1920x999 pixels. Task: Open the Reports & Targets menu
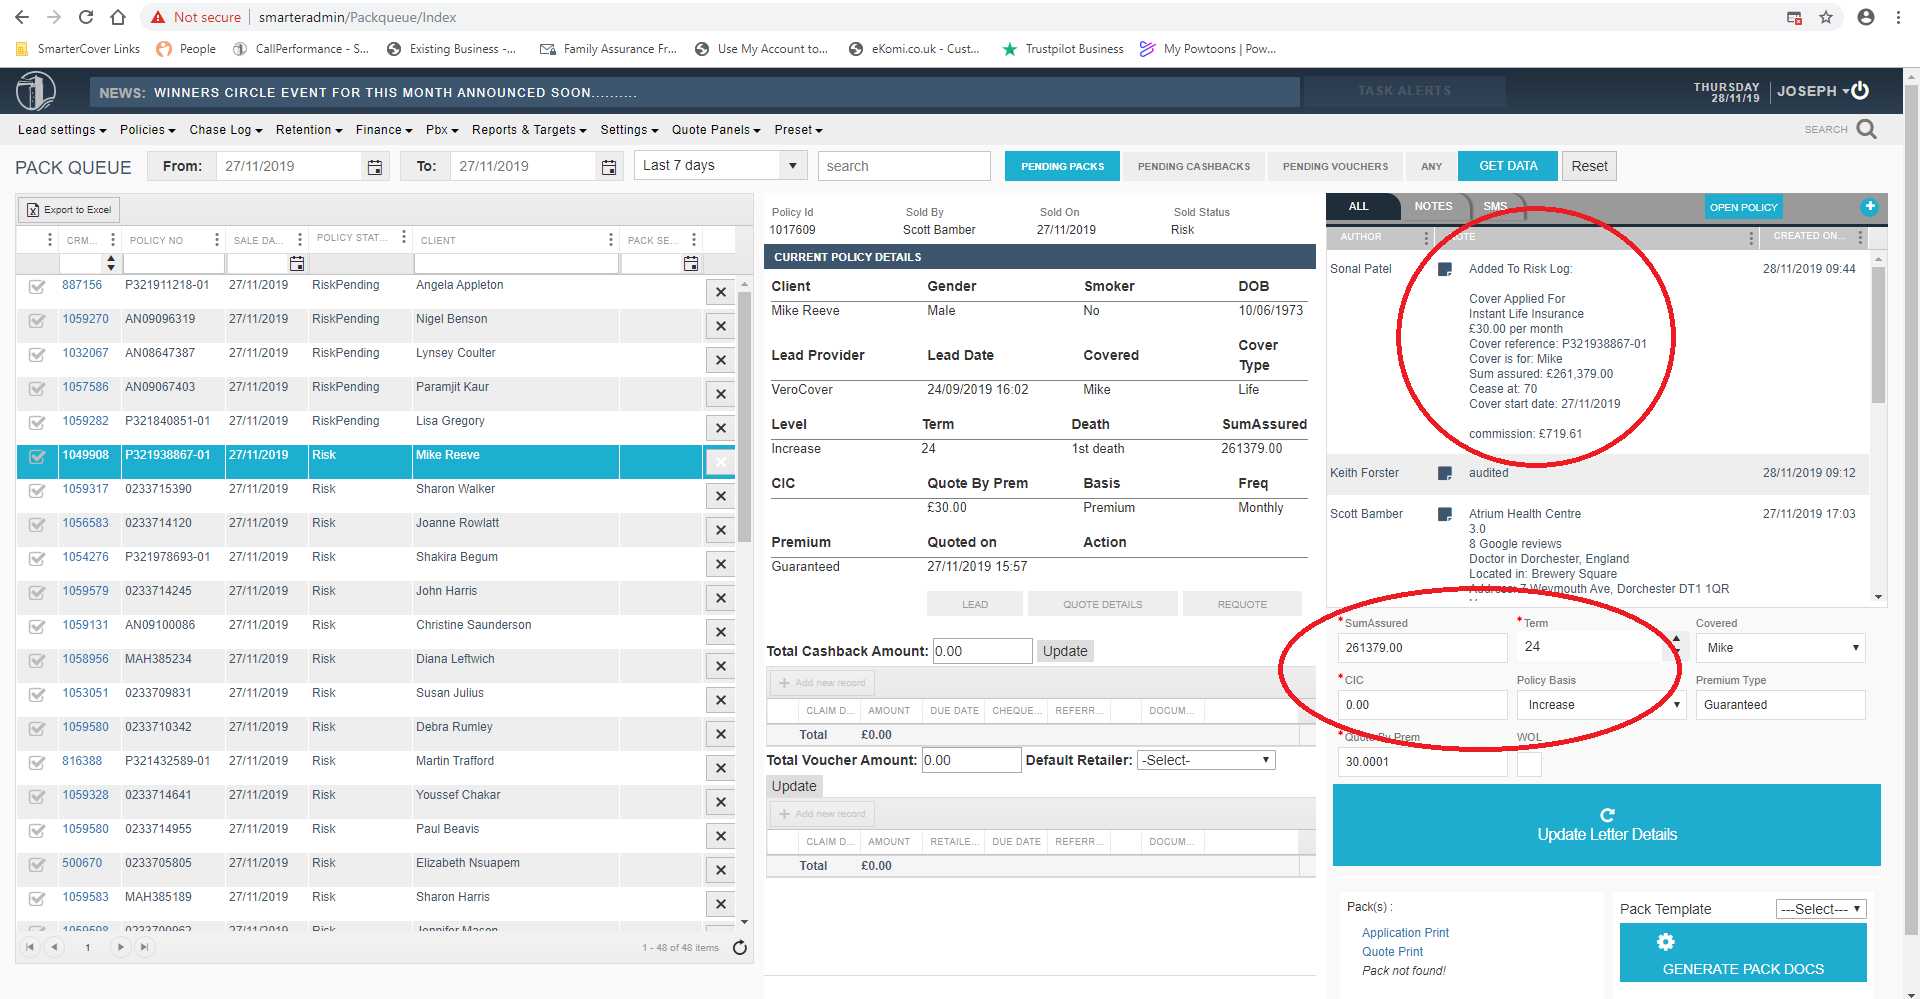(x=529, y=130)
